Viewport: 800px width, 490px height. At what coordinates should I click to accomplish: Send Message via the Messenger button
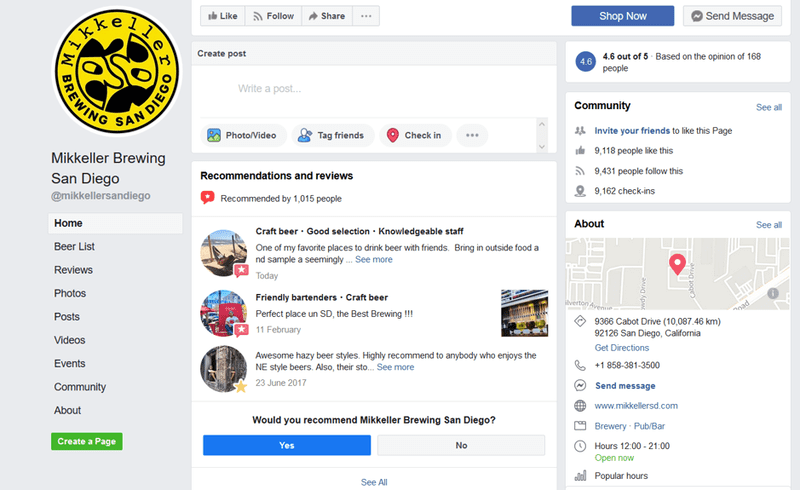point(732,16)
